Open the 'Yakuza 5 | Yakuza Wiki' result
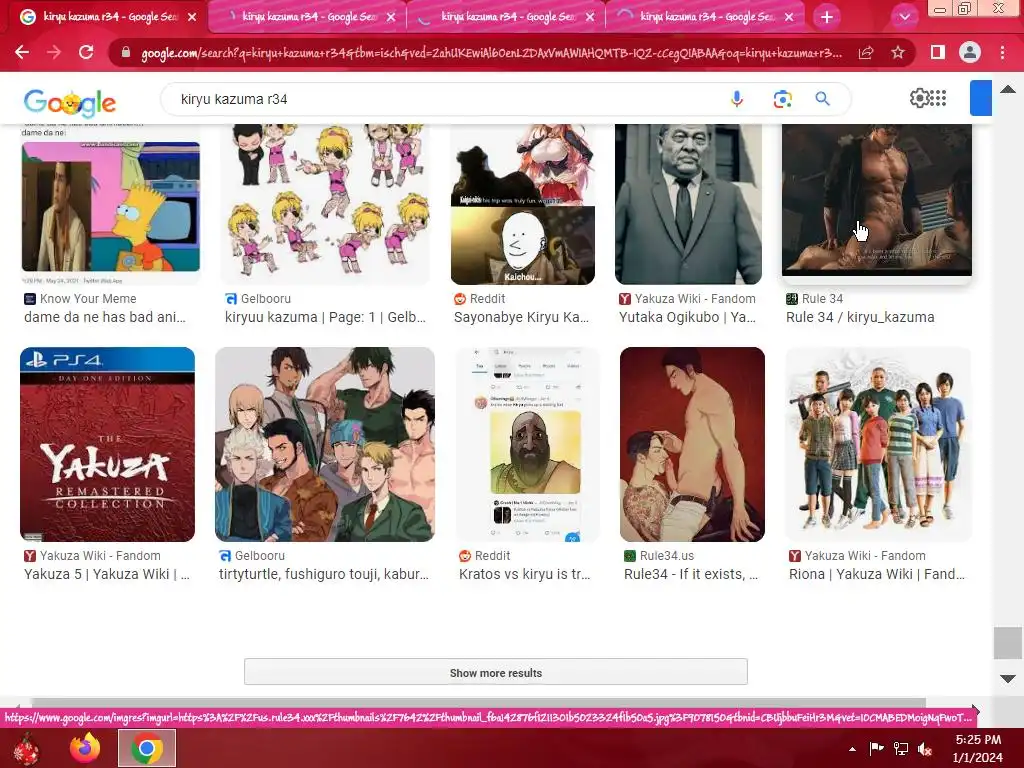 [x=107, y=575]
